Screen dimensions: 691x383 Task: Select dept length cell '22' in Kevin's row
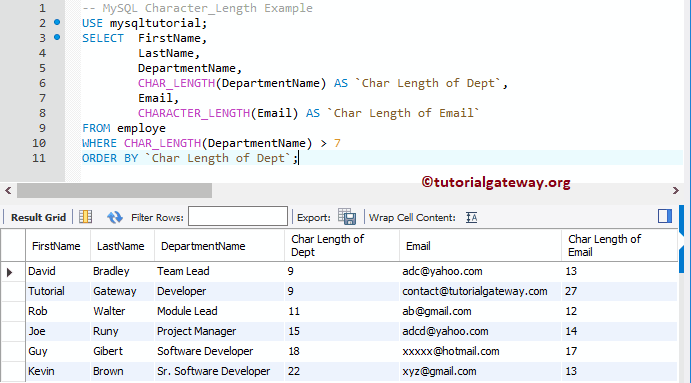342,371
